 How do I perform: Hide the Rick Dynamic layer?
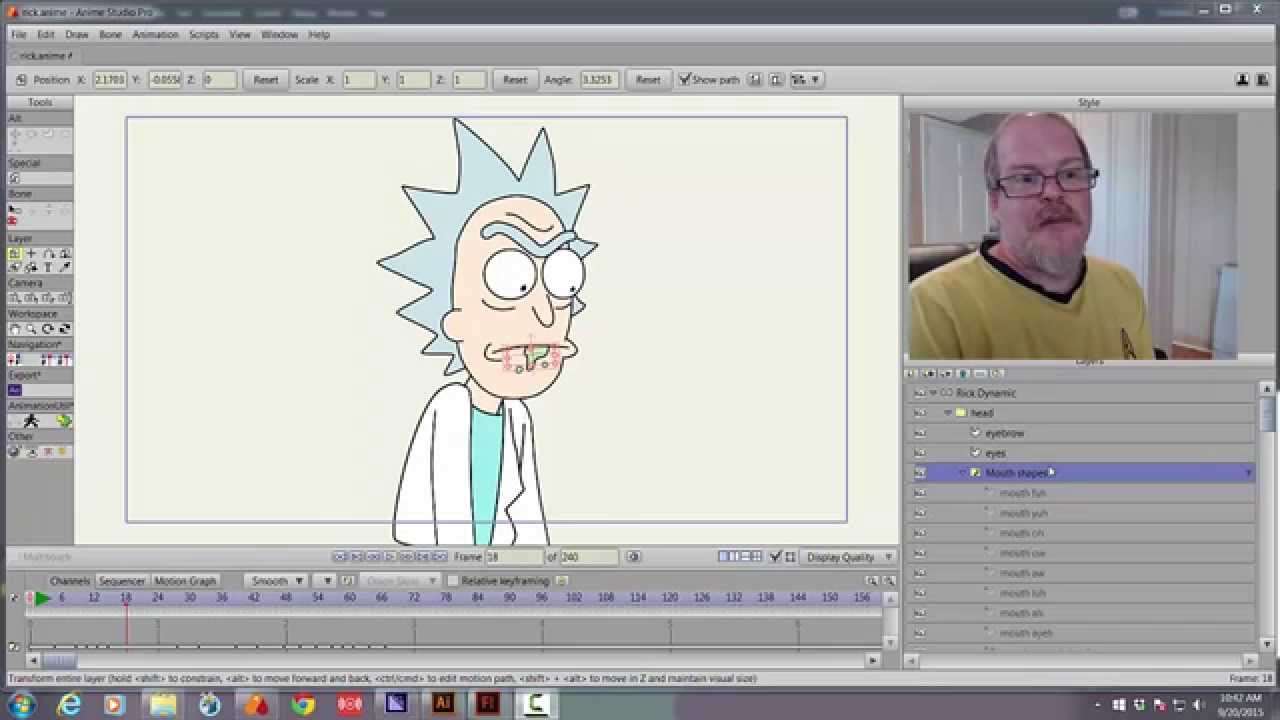pos(920,393)
